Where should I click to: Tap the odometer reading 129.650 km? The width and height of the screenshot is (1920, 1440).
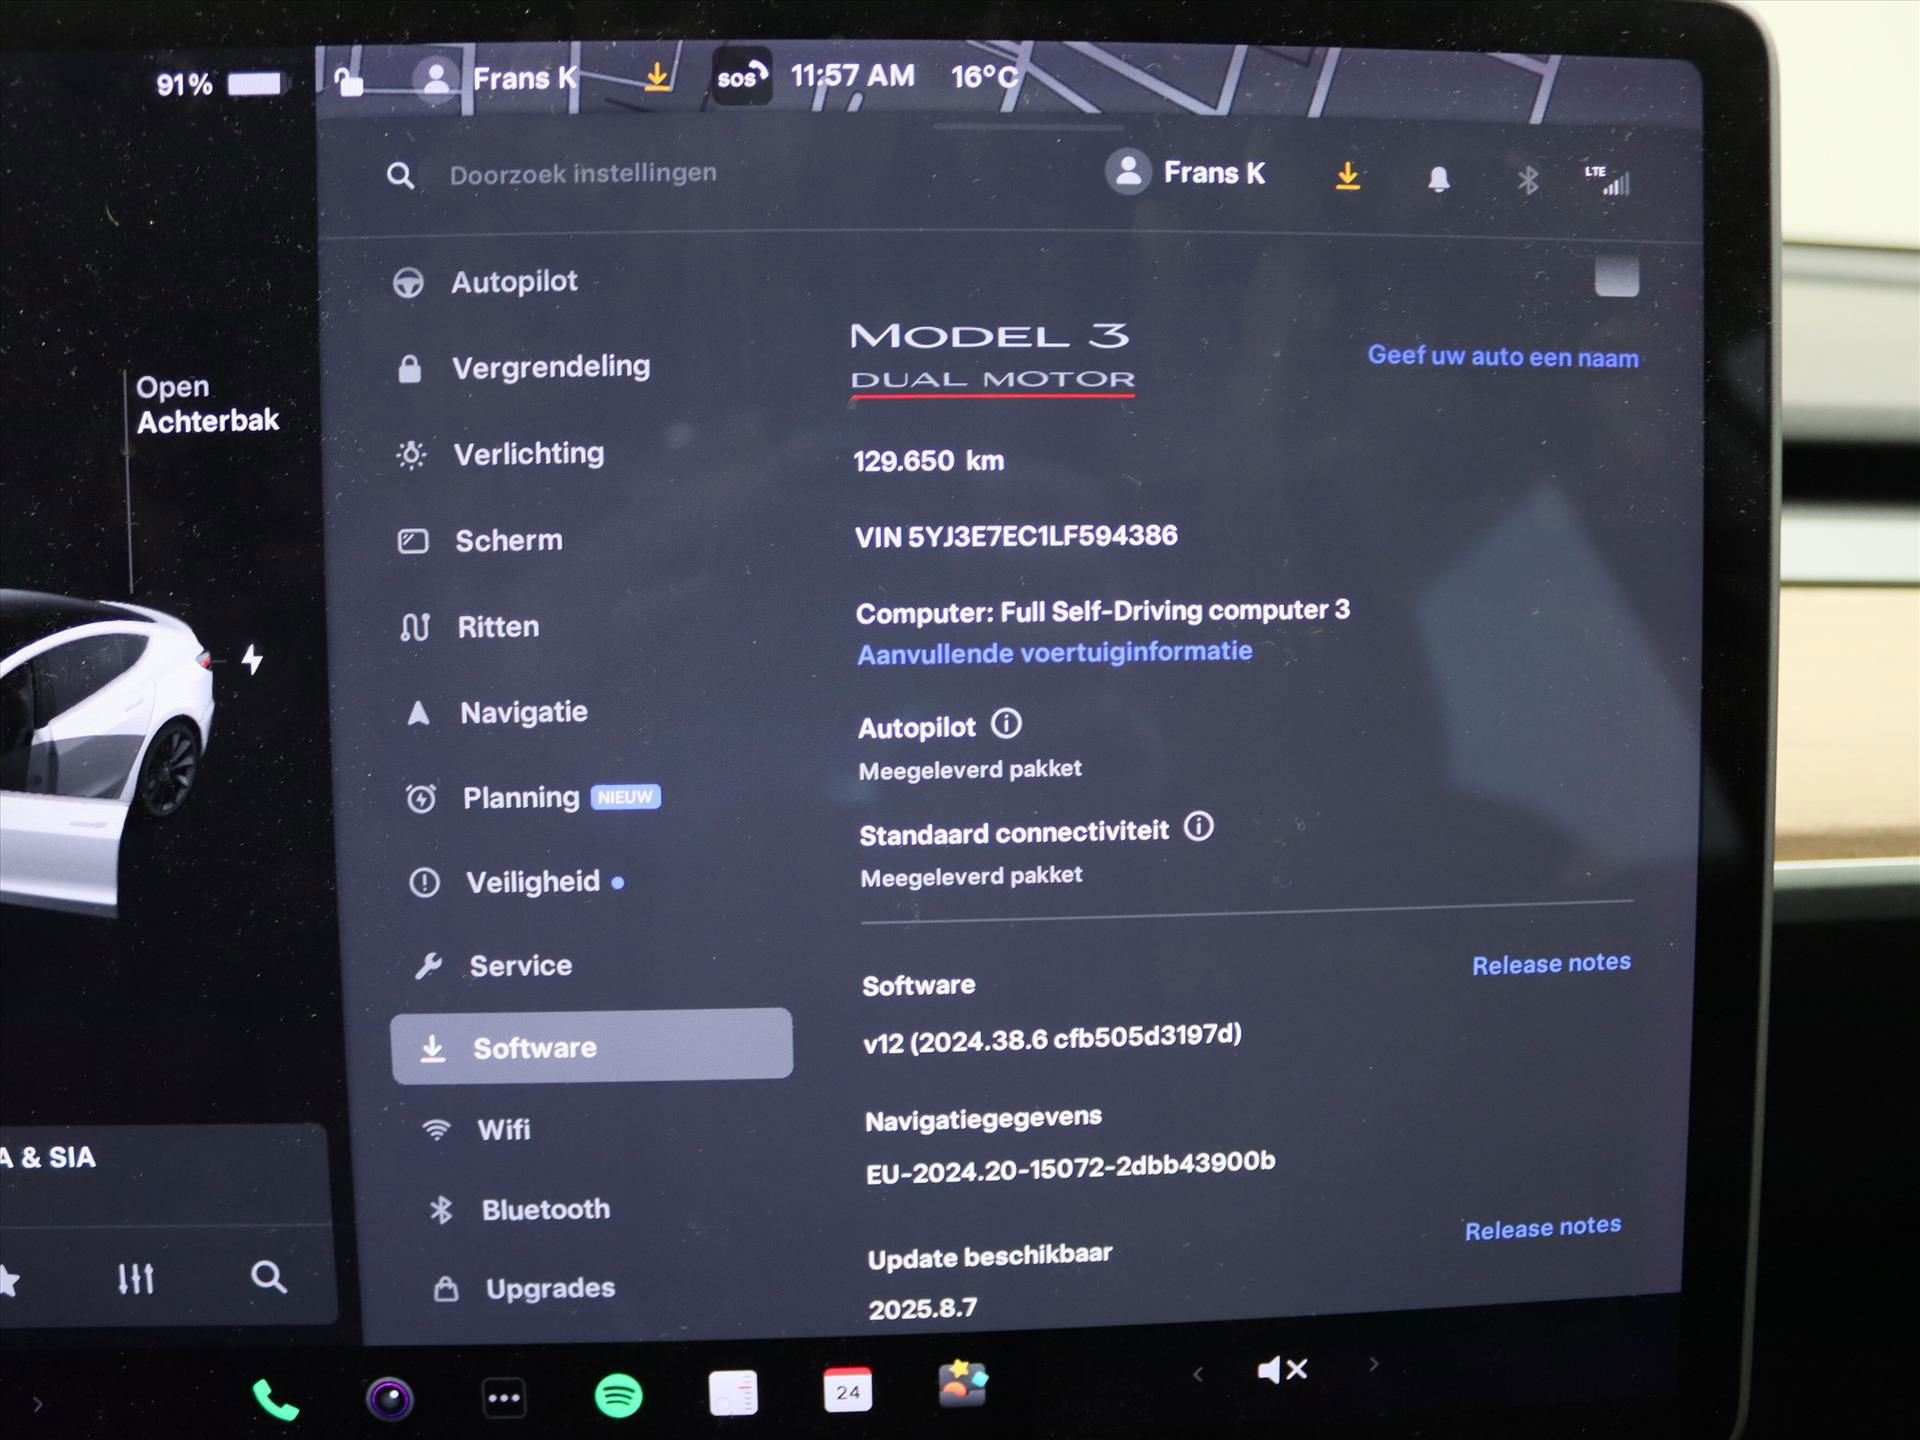coord(928,461)
